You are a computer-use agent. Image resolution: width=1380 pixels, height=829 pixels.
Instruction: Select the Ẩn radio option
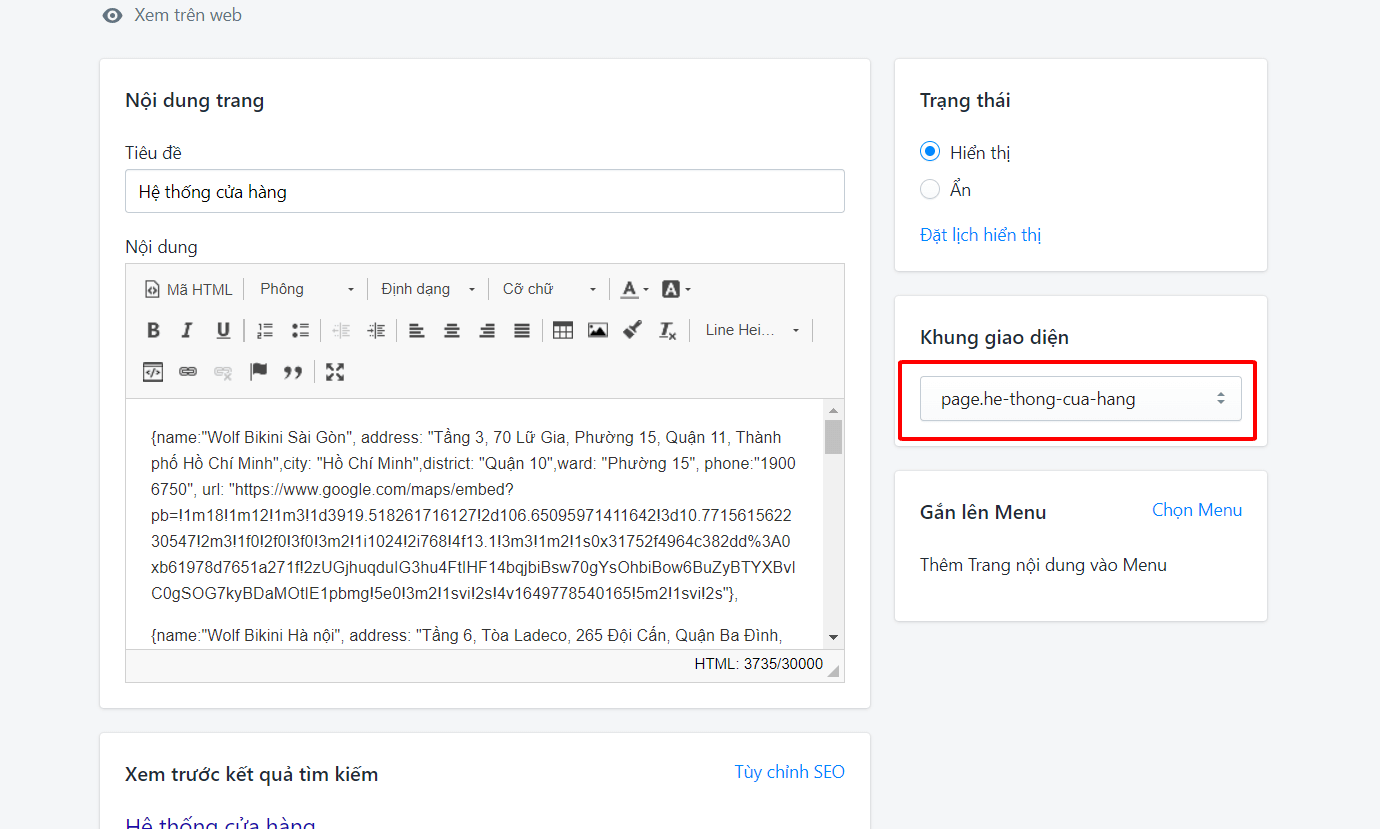(x=930, y=189)
